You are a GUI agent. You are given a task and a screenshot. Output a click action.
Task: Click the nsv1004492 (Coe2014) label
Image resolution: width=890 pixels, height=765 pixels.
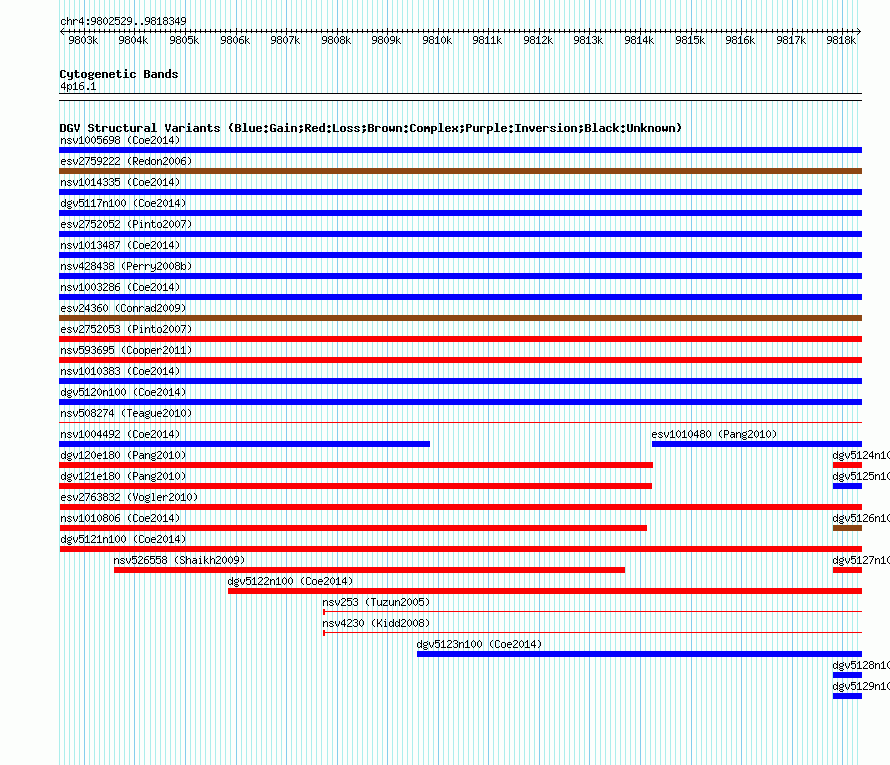pos(120,434)
